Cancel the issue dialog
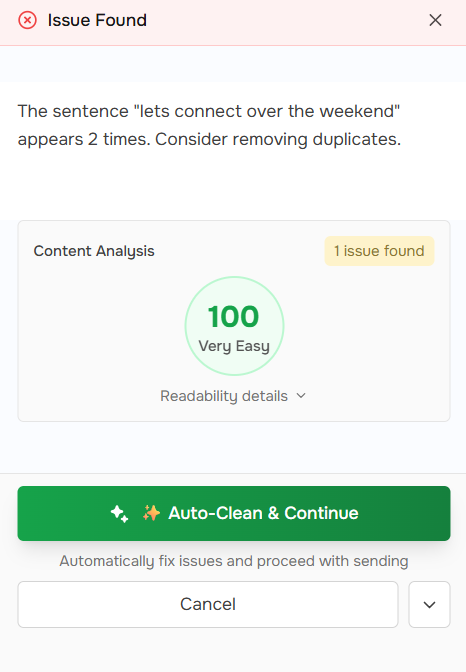This screenshot has width=466, height=672. (x=208, y=604)
